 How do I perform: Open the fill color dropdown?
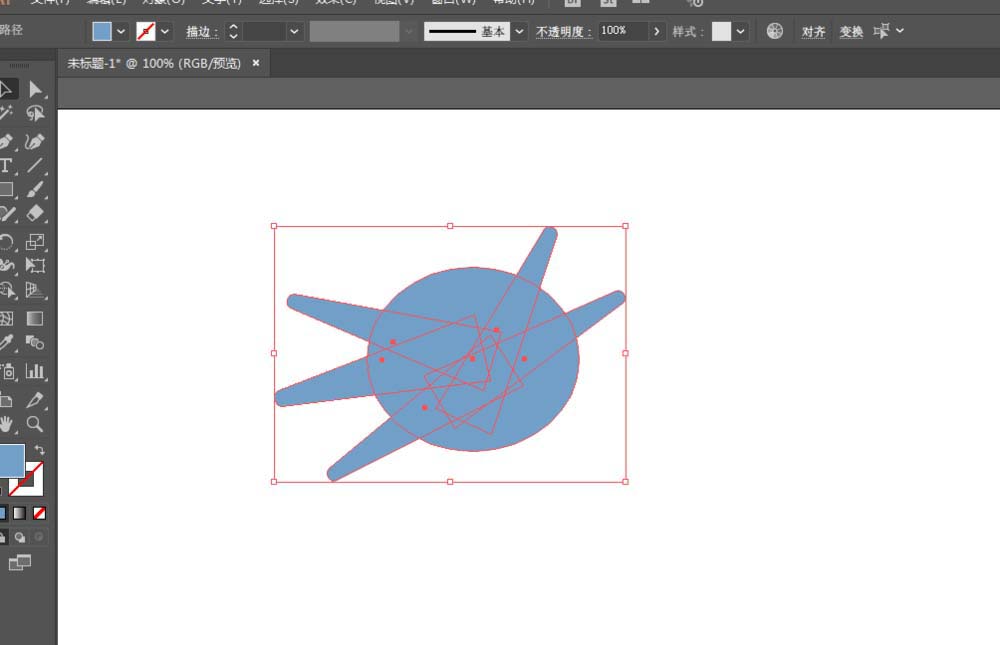pos(121,31)
